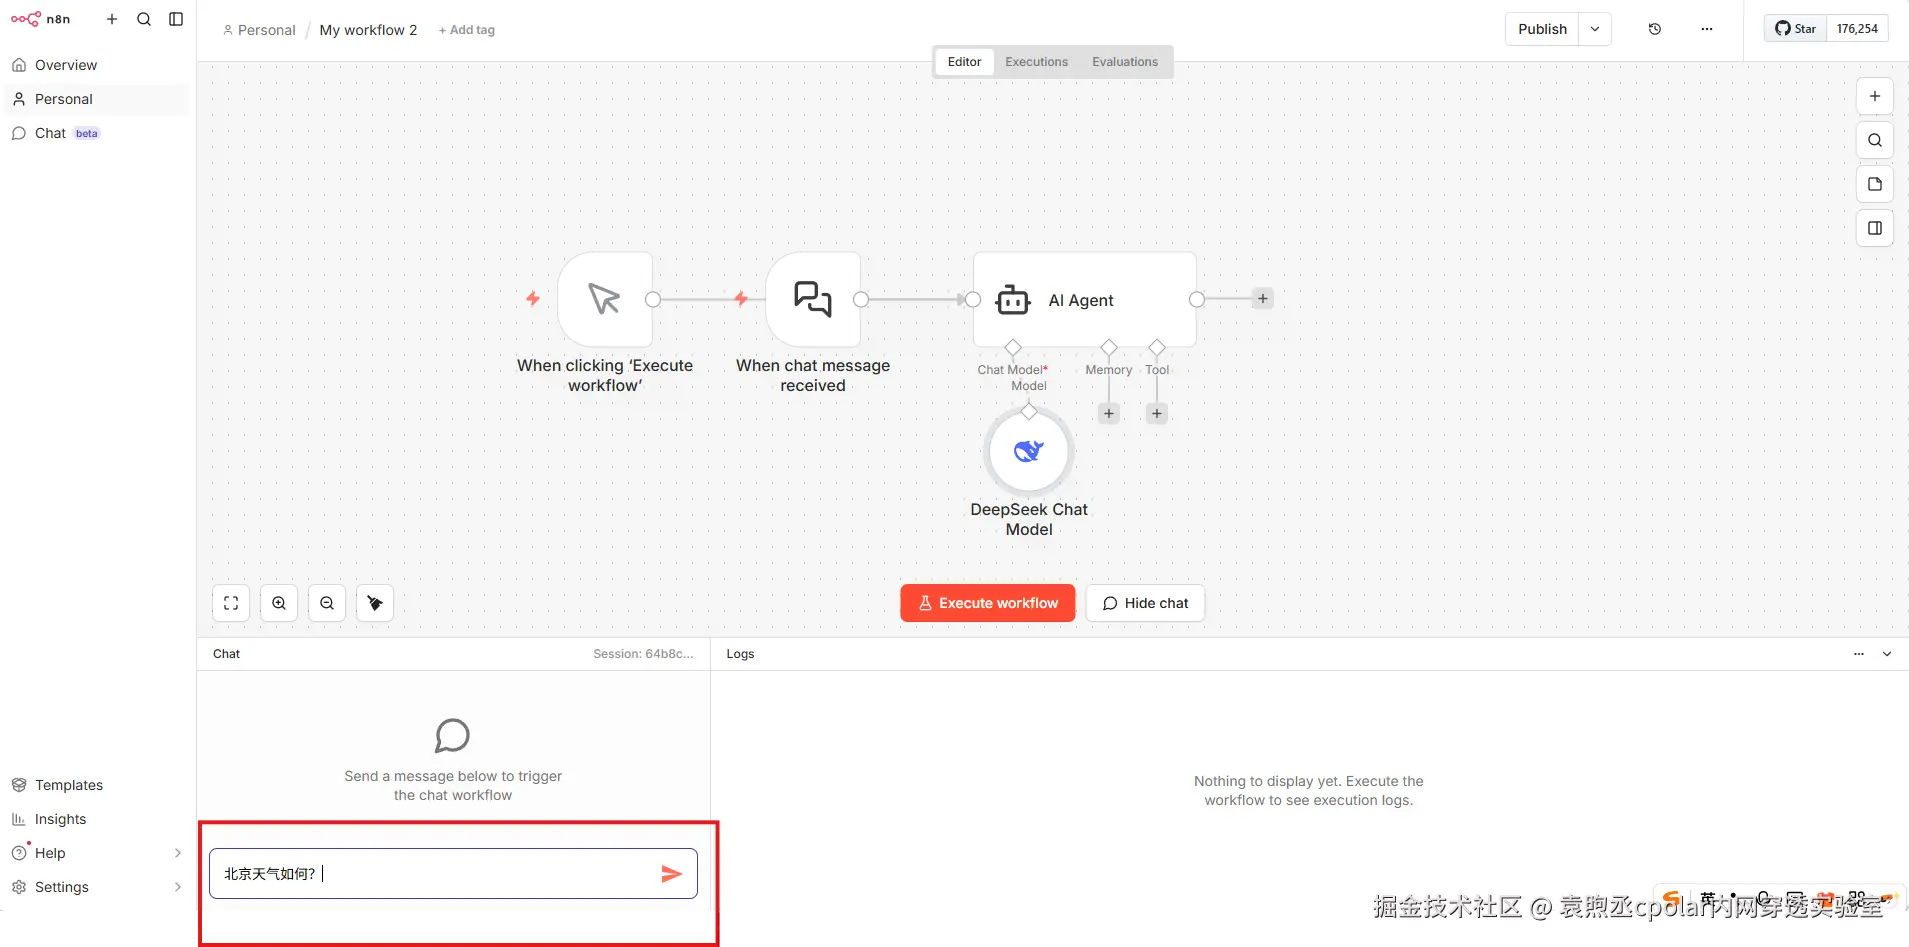Open the three-dots menu in the Logs panel
This screenshot has height=947, width=1909.
(1859, 654)
